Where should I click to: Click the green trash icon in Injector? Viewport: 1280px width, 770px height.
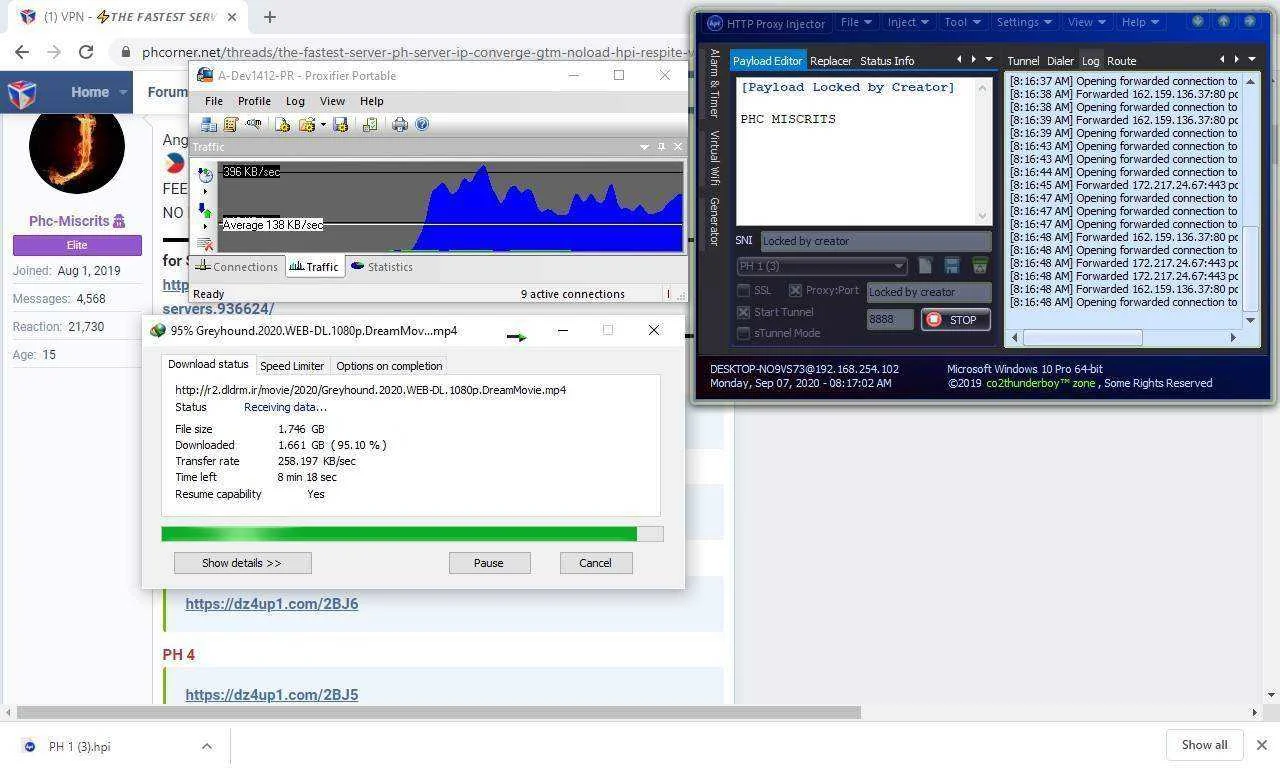point(980,266)
